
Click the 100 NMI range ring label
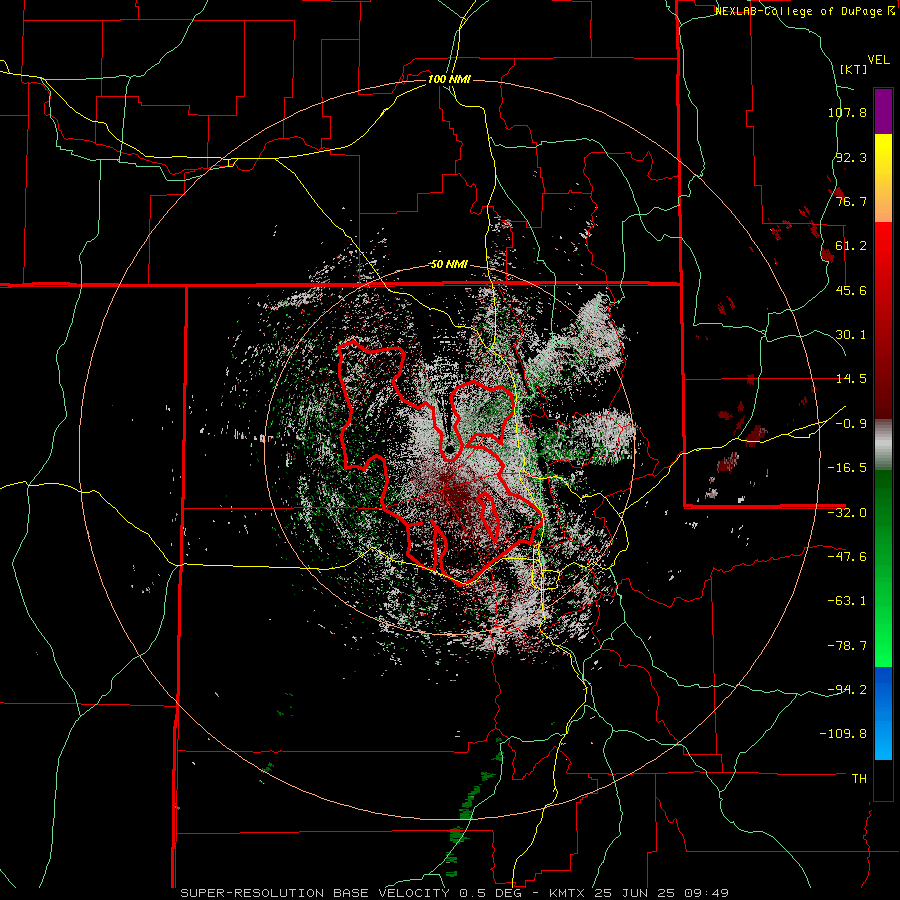point(449,79)
